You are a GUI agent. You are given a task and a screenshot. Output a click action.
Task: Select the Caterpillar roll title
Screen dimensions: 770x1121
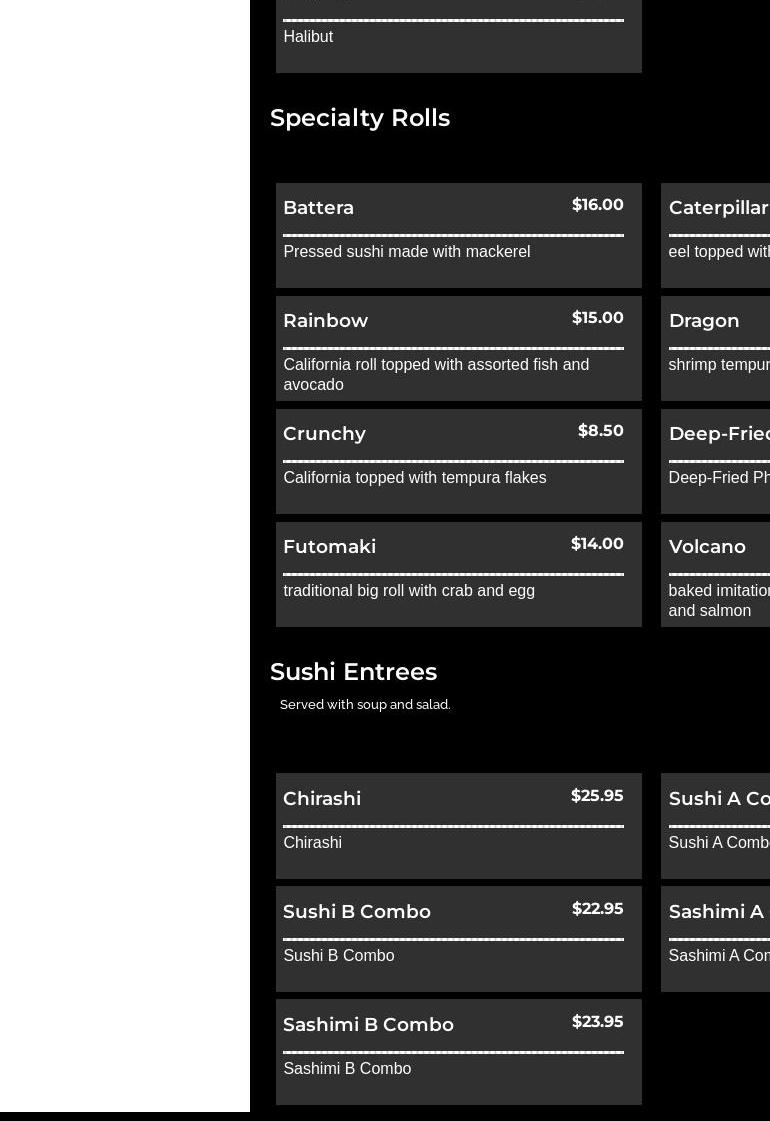point(718,208)
